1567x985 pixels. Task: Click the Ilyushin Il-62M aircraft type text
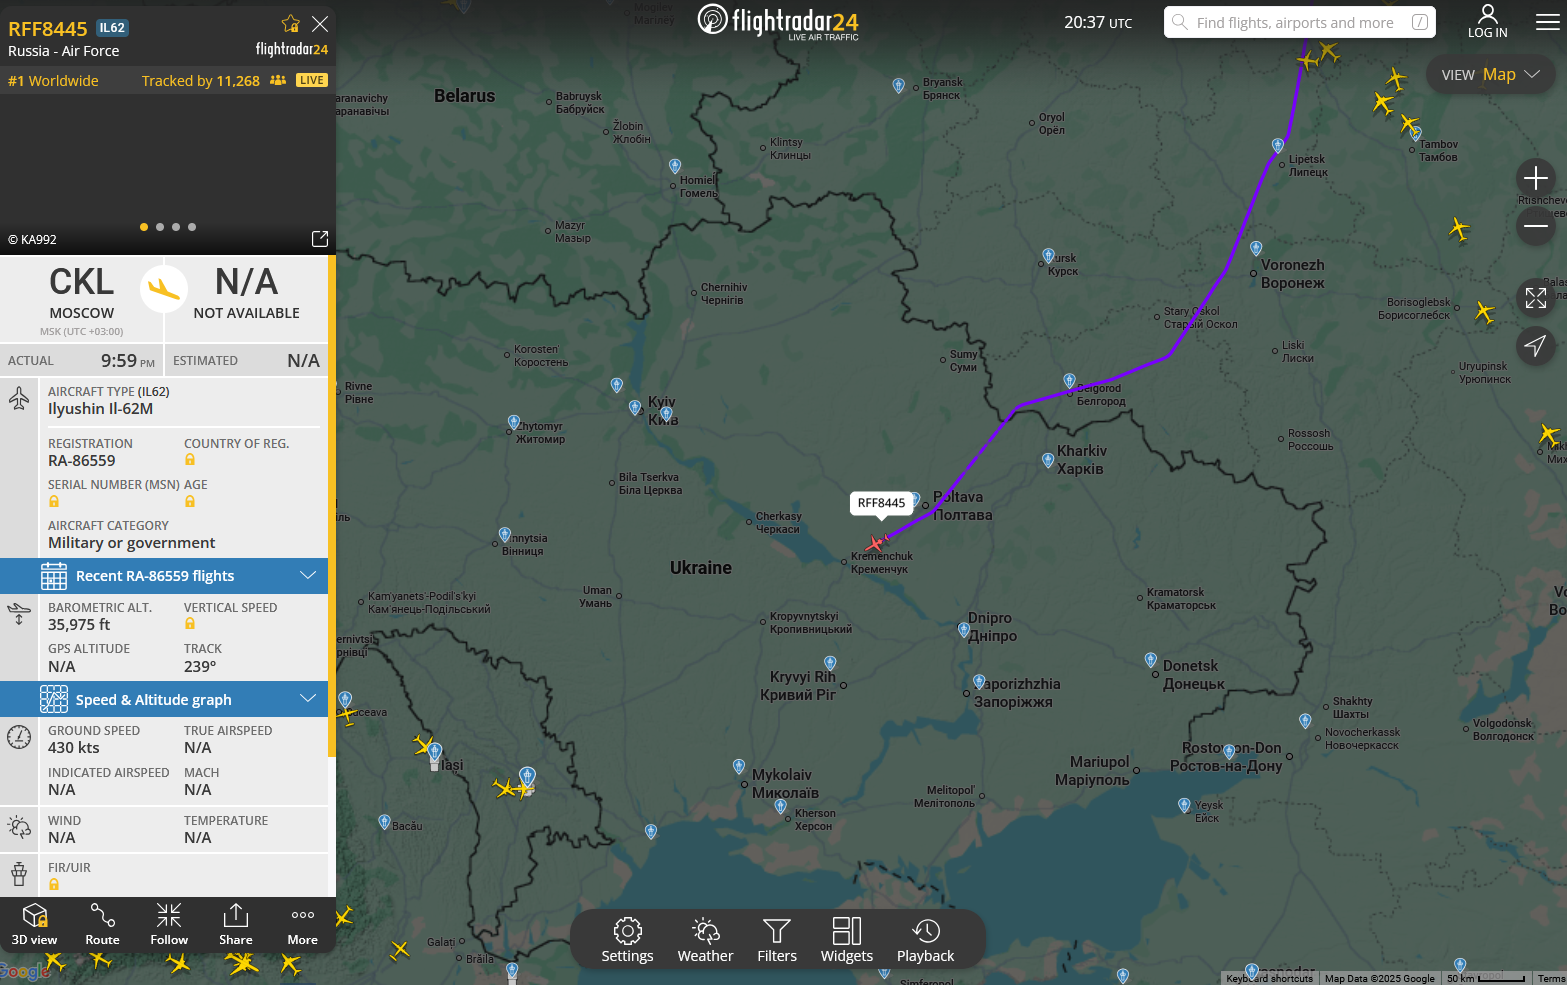[x=101, y=409]
